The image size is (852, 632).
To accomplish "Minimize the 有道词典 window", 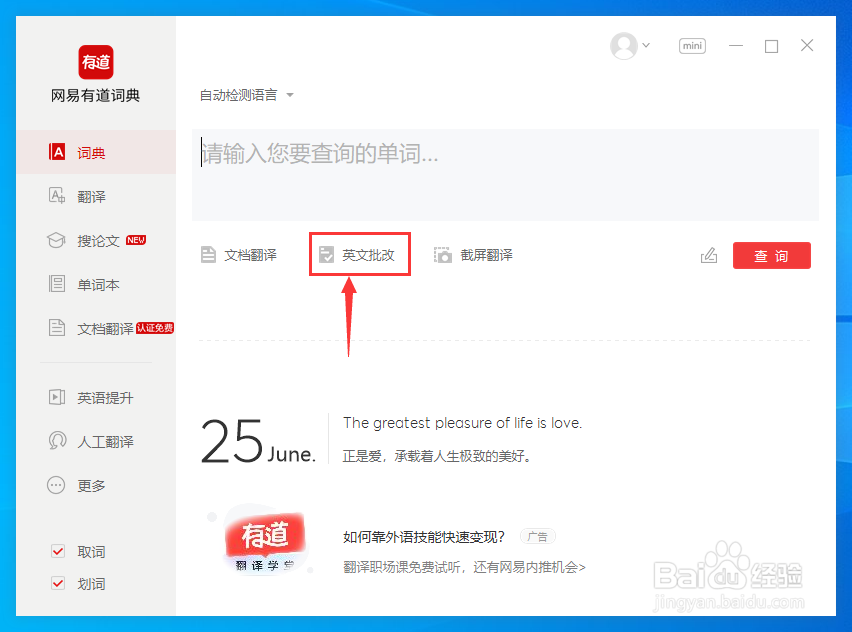I will pos(736,46).
